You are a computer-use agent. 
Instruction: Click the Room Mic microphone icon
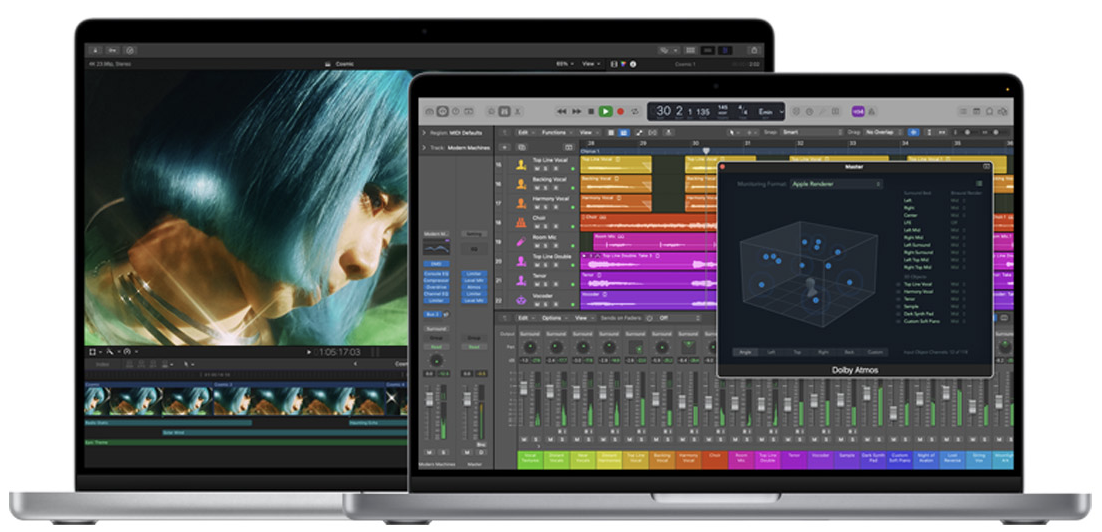(x=521, y=242)
